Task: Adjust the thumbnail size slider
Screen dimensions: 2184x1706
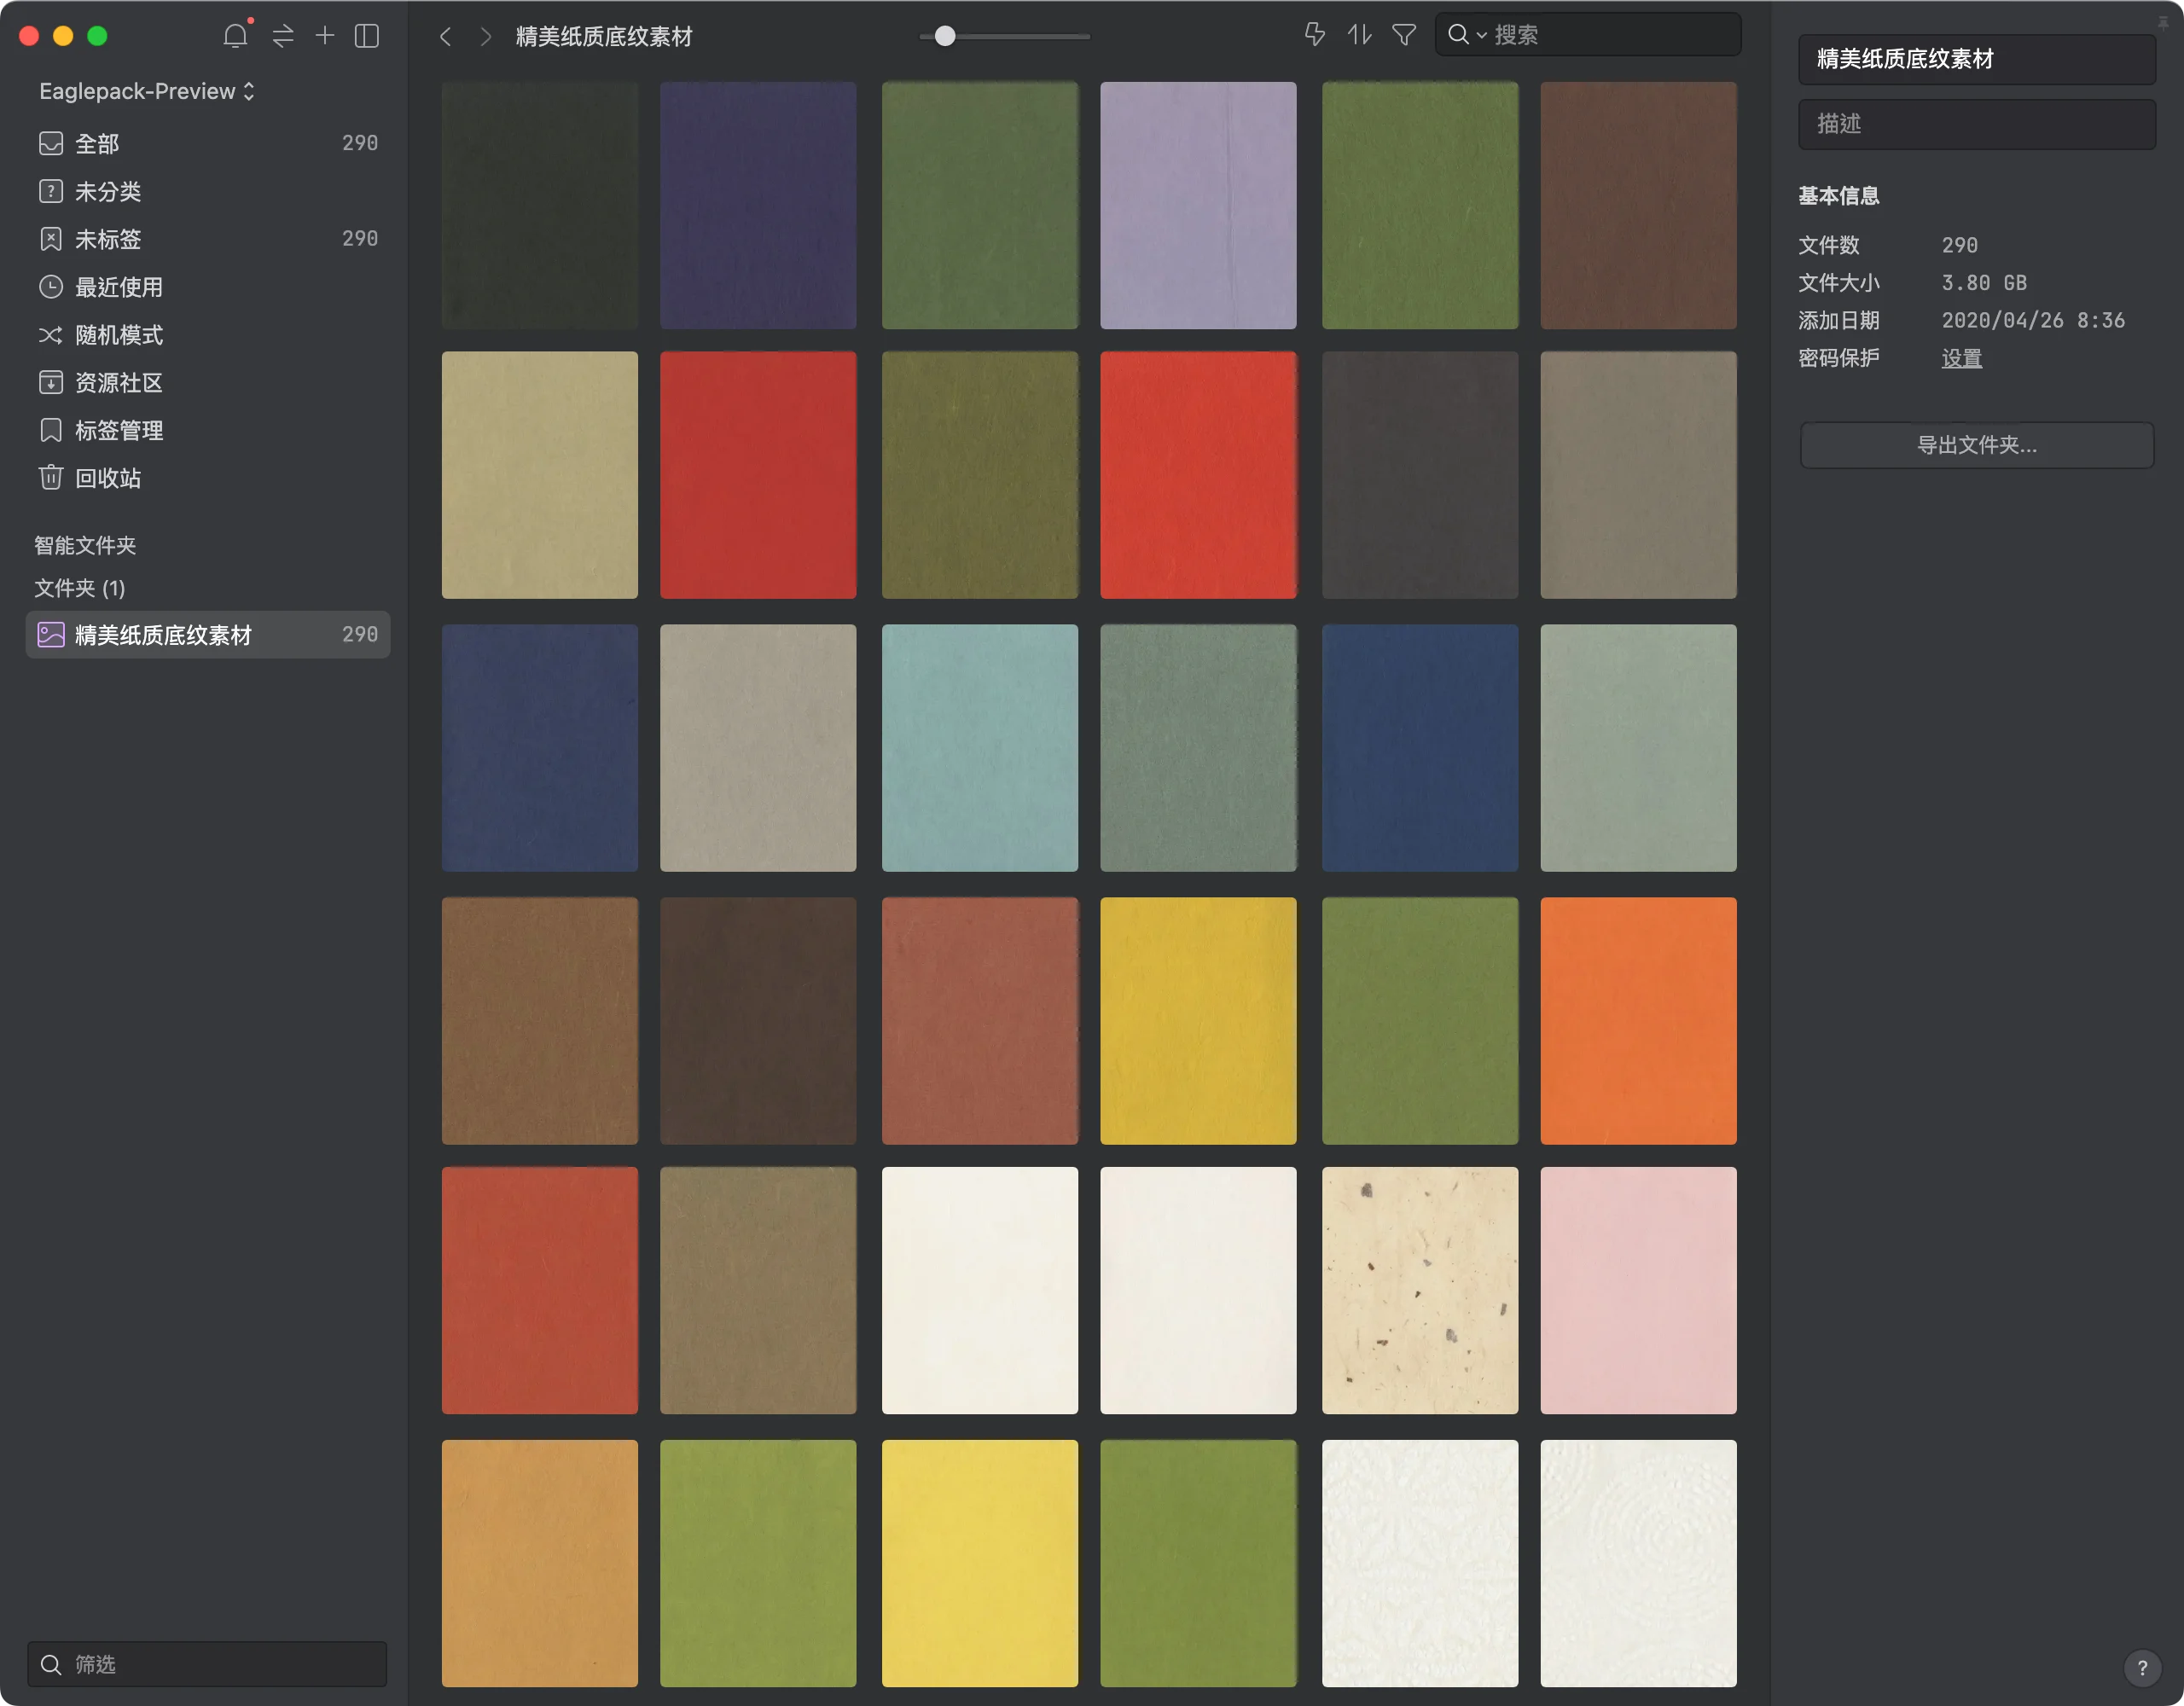Action: click(x=945, y=36)
